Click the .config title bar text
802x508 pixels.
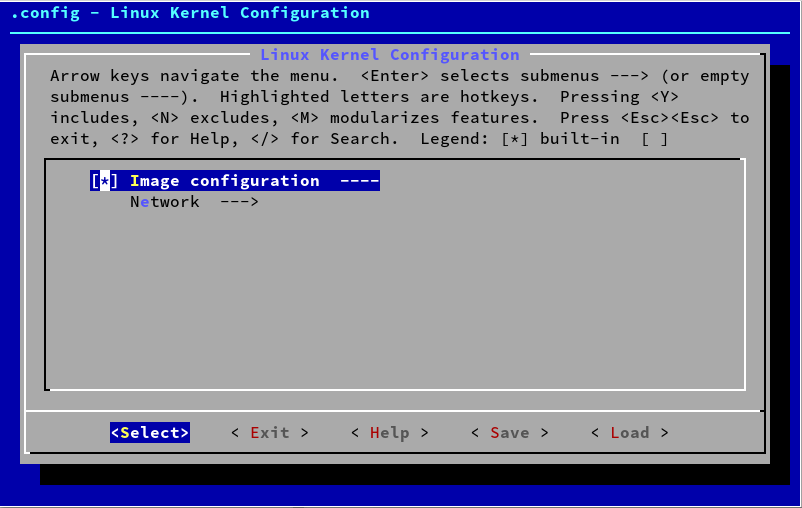coord(190,13)
